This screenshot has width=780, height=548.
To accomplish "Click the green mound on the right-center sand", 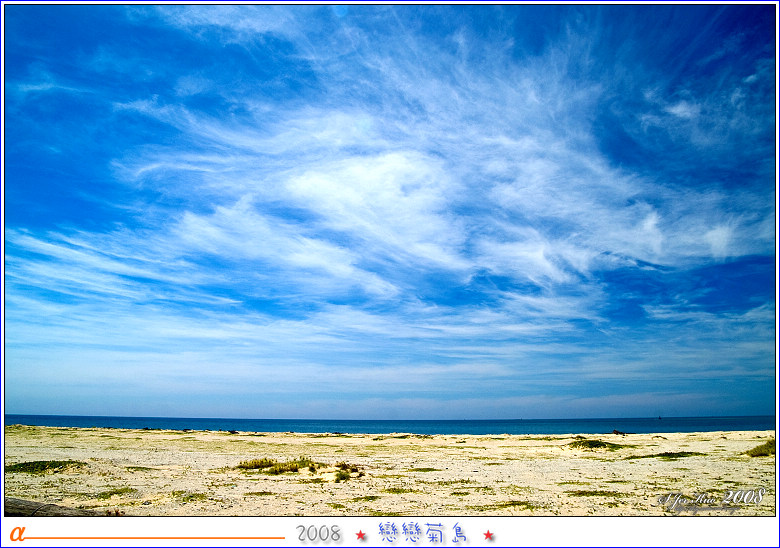I will [592, 444].
